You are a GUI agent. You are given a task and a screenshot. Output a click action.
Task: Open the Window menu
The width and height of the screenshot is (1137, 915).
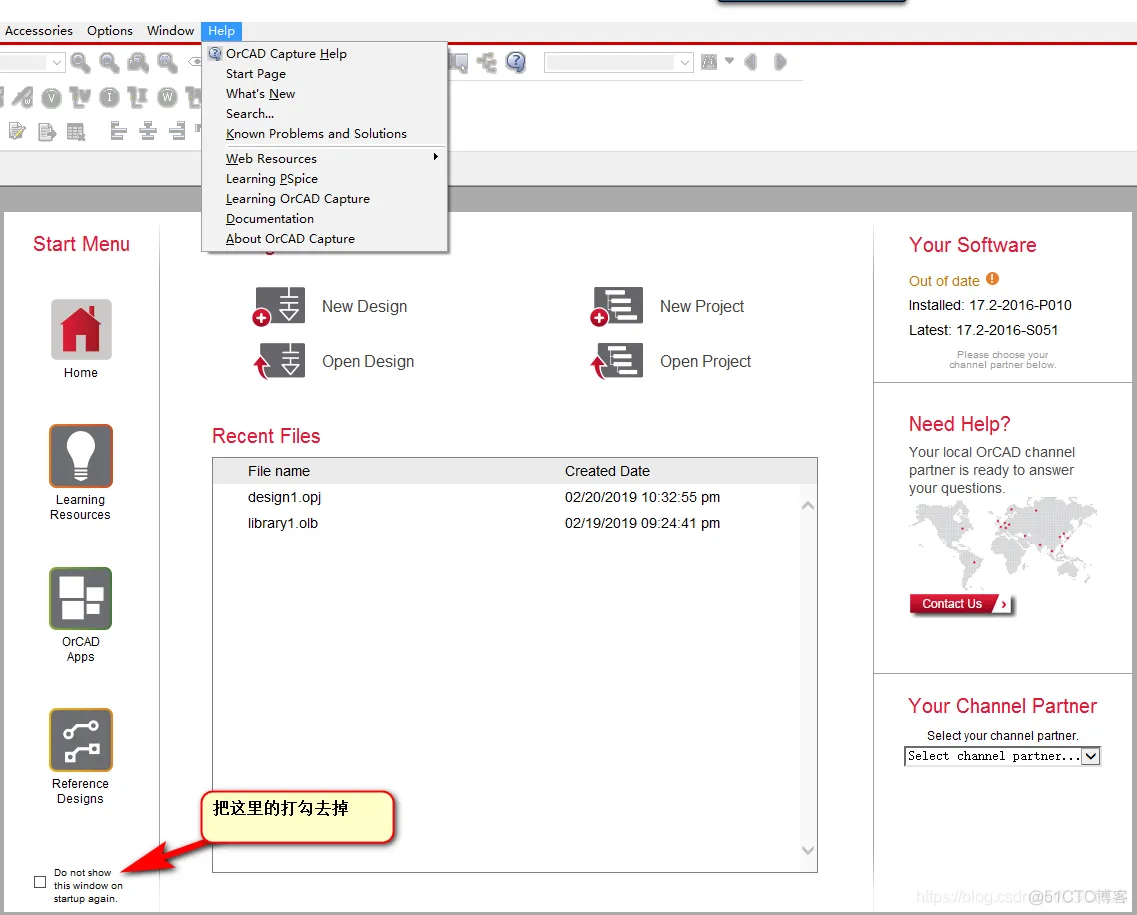click(x=170, y=30)
